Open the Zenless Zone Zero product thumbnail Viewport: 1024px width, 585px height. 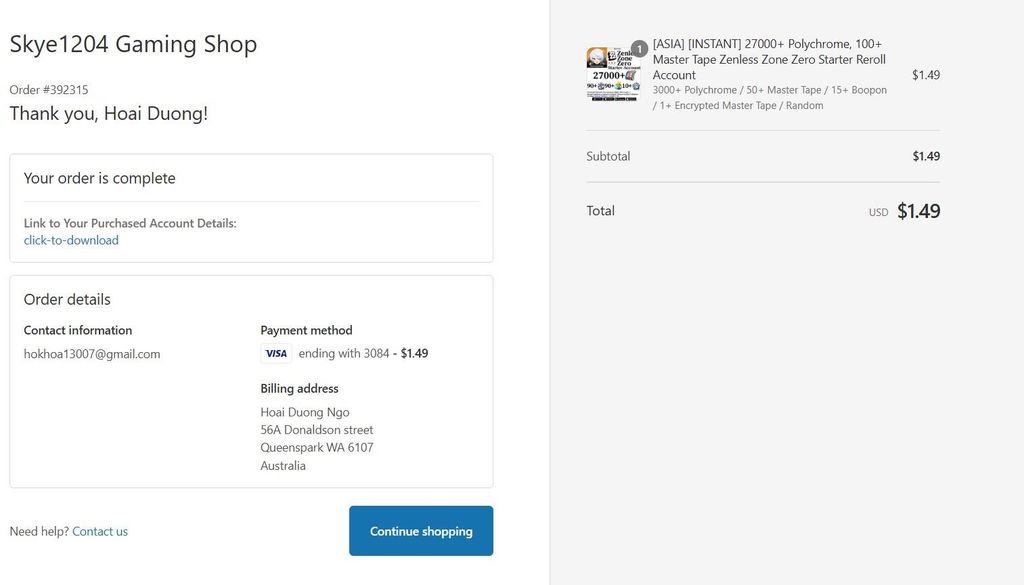click(x=612, y=74)
